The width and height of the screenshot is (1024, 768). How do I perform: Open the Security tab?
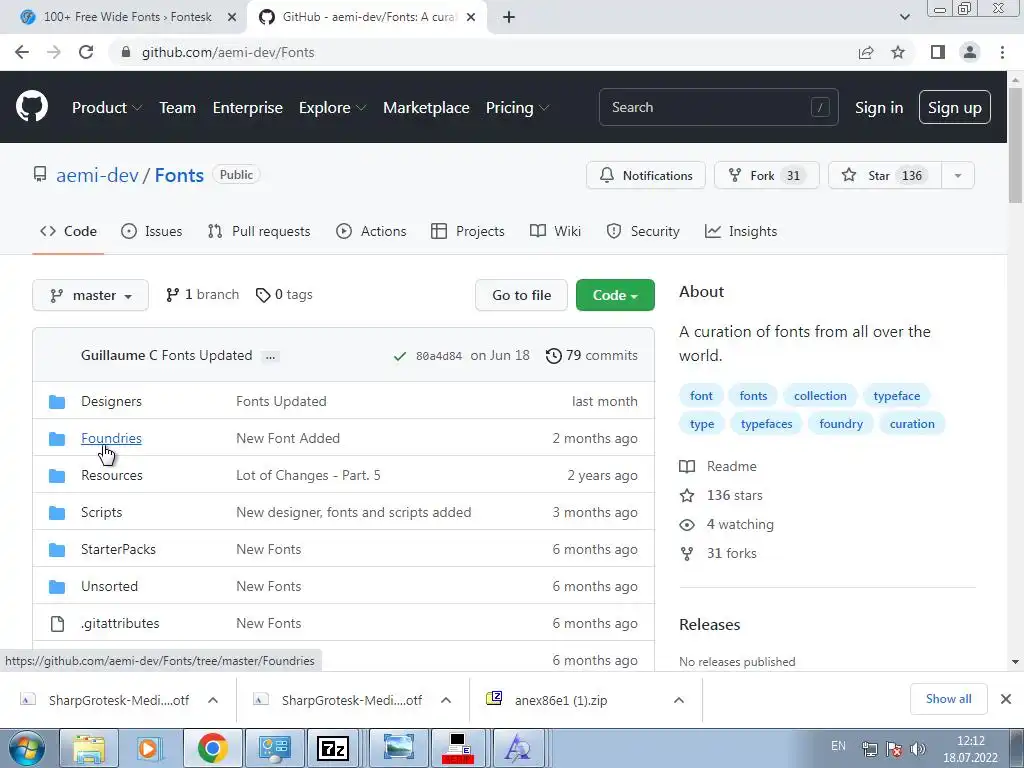point(643,231)
